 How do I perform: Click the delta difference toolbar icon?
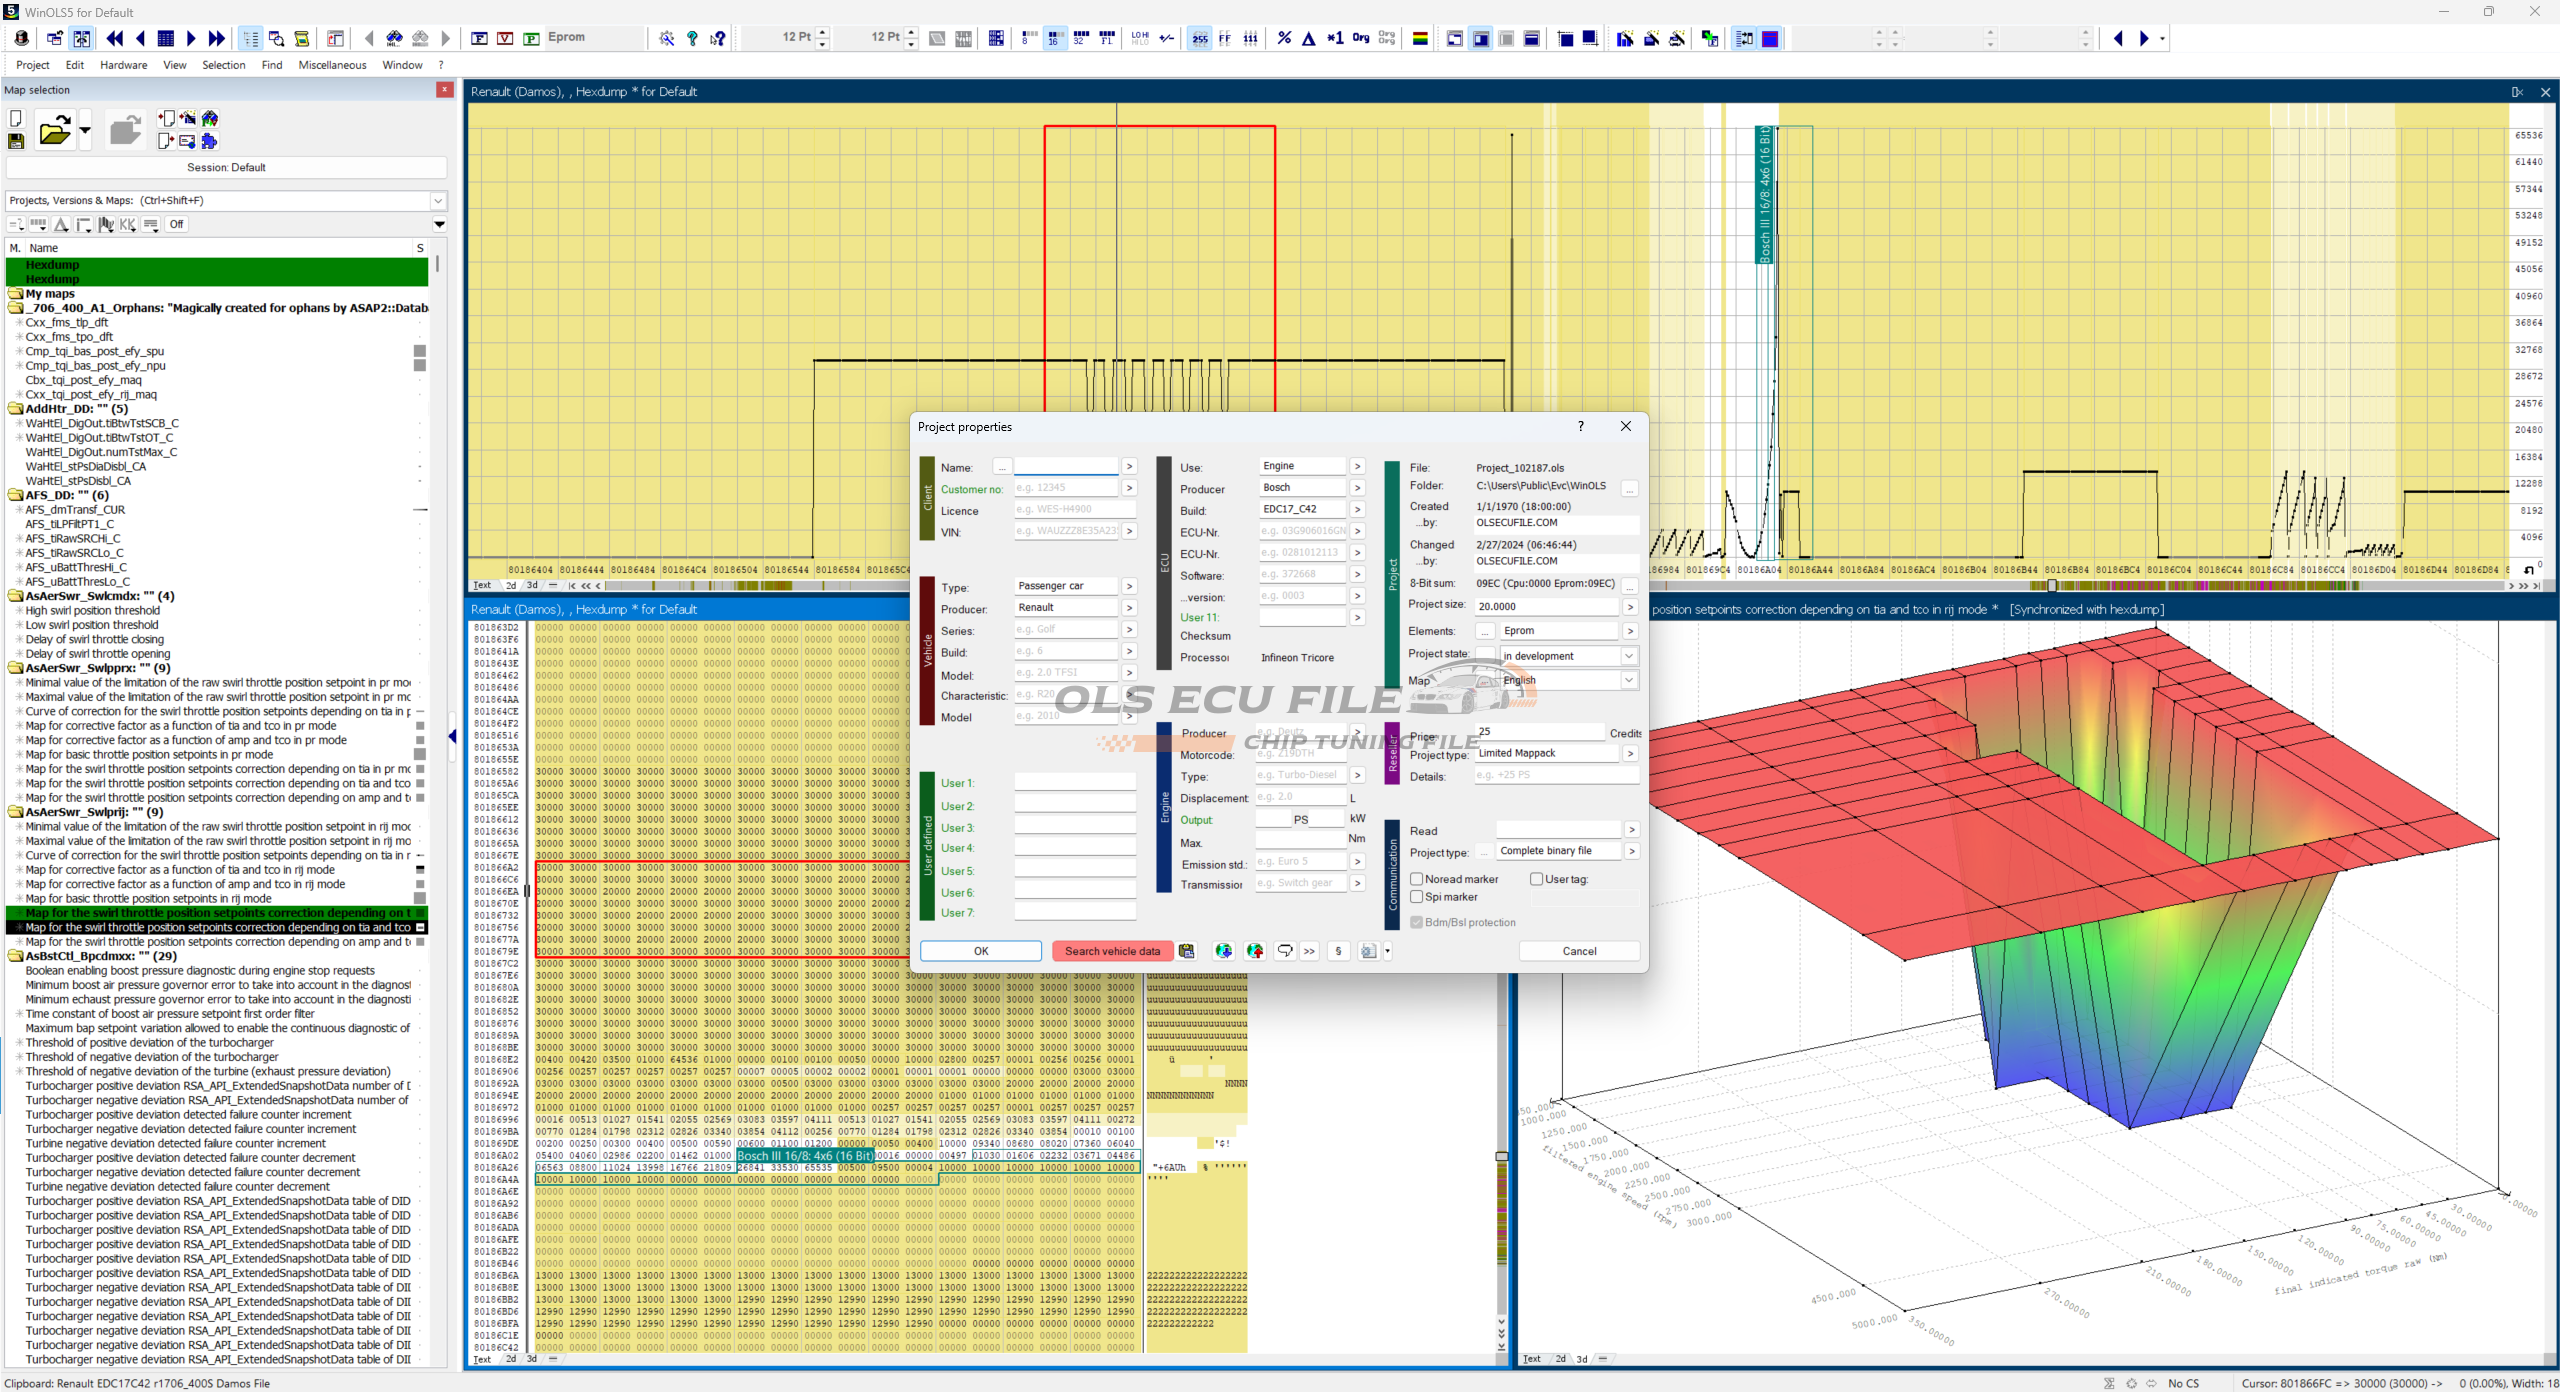point(1308,38)
